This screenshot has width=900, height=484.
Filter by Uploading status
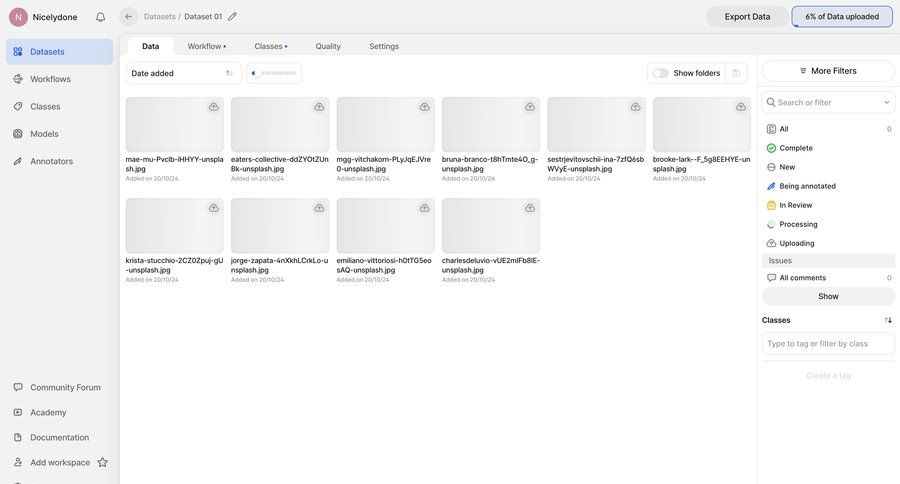[828, 243]
